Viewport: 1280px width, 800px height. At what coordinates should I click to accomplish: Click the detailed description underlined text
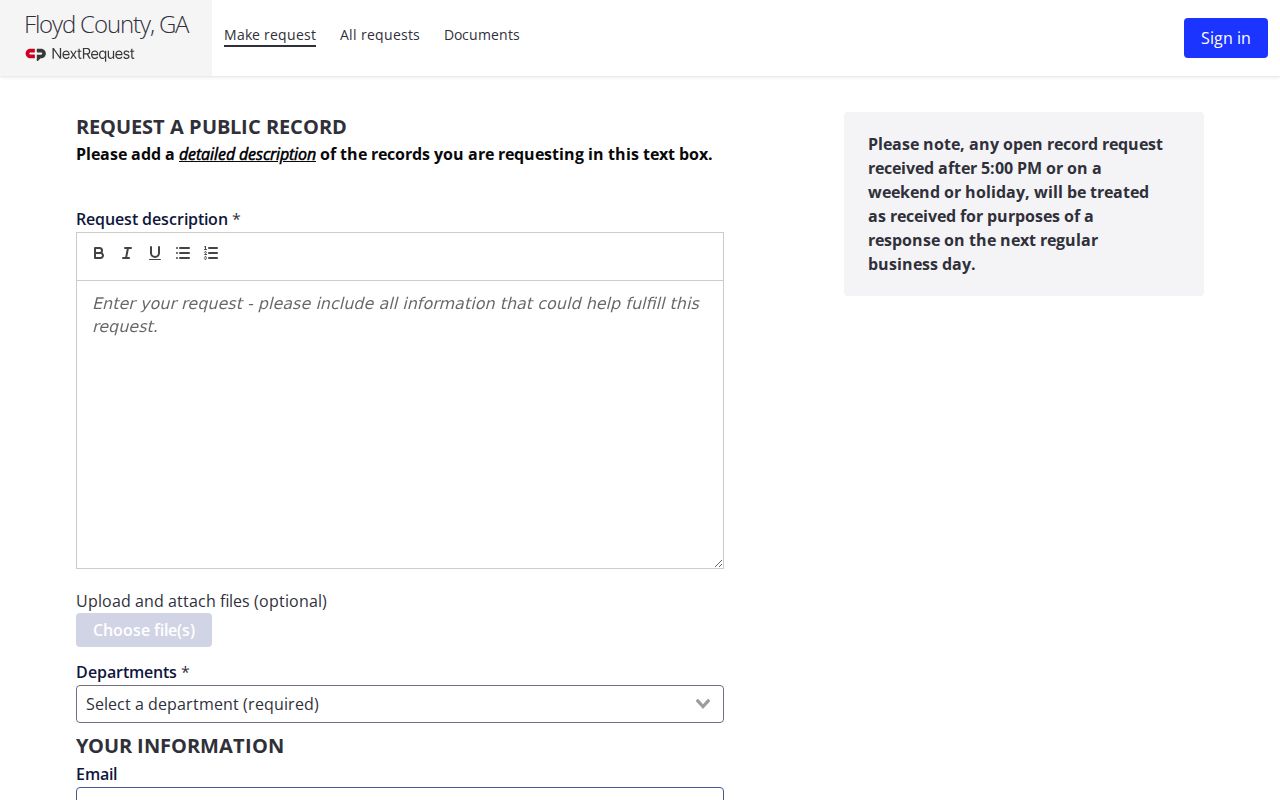pos(247,154)
